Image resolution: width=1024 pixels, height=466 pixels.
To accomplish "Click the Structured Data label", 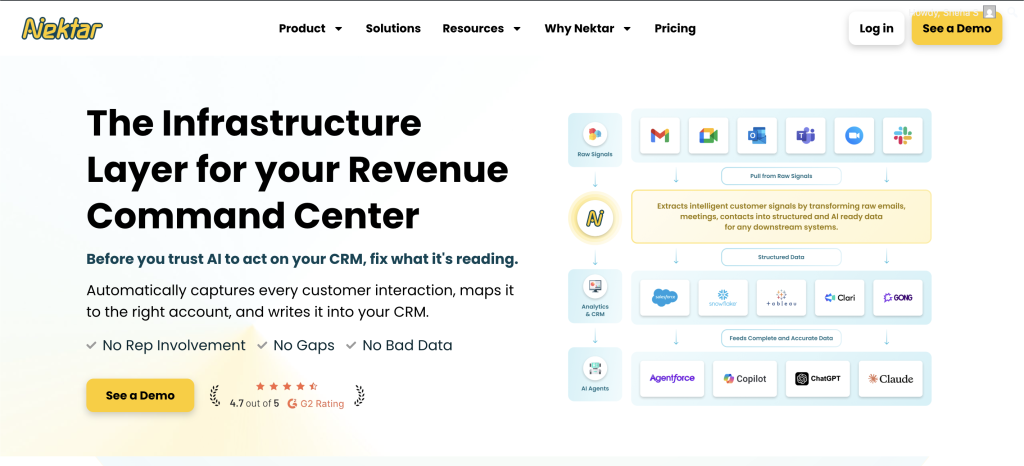I will click(x=781, y=257).
